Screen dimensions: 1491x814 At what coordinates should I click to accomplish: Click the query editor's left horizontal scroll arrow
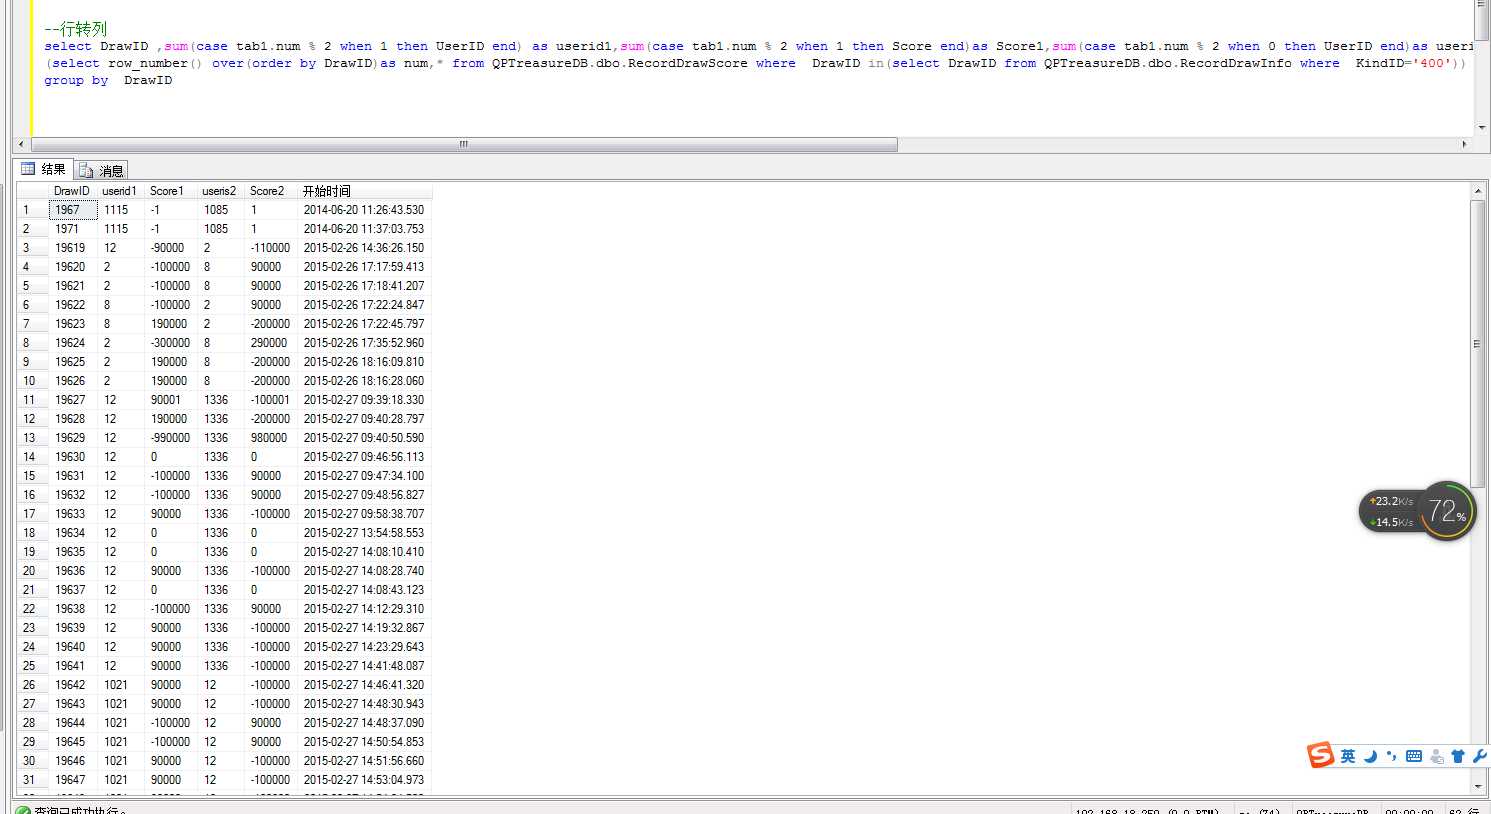21,144
